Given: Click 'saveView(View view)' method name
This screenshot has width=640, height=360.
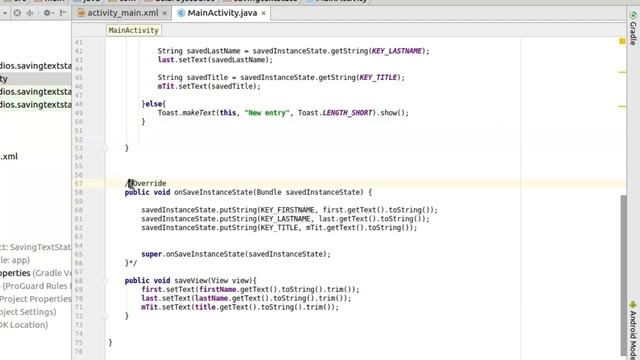Looking at the screenshot, I should pos(213,281).
